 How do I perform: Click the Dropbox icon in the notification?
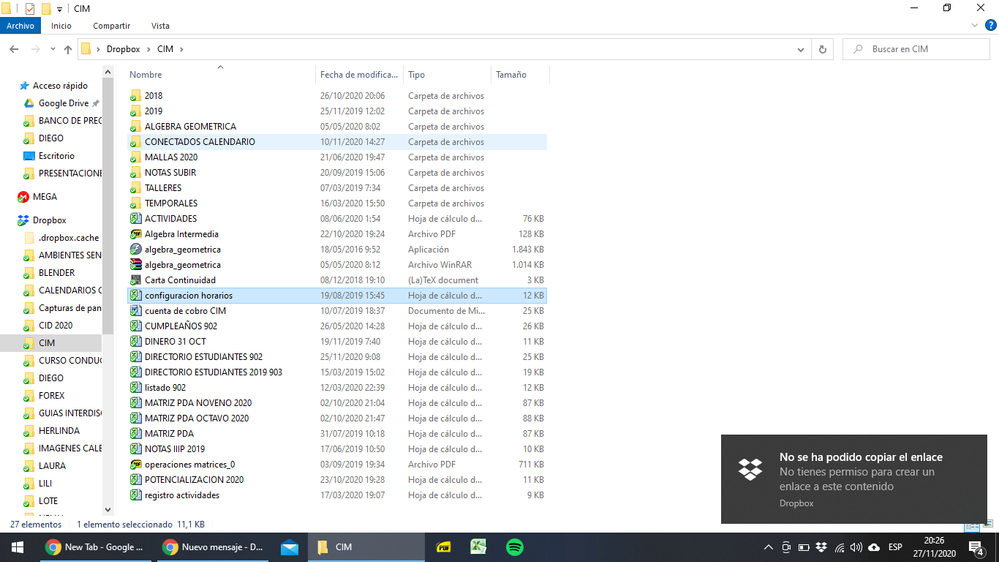(x=750, y=469)
